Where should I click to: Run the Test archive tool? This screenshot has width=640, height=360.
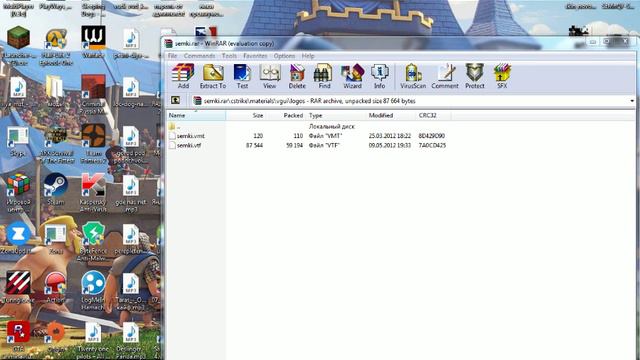(x=242, y=76)
